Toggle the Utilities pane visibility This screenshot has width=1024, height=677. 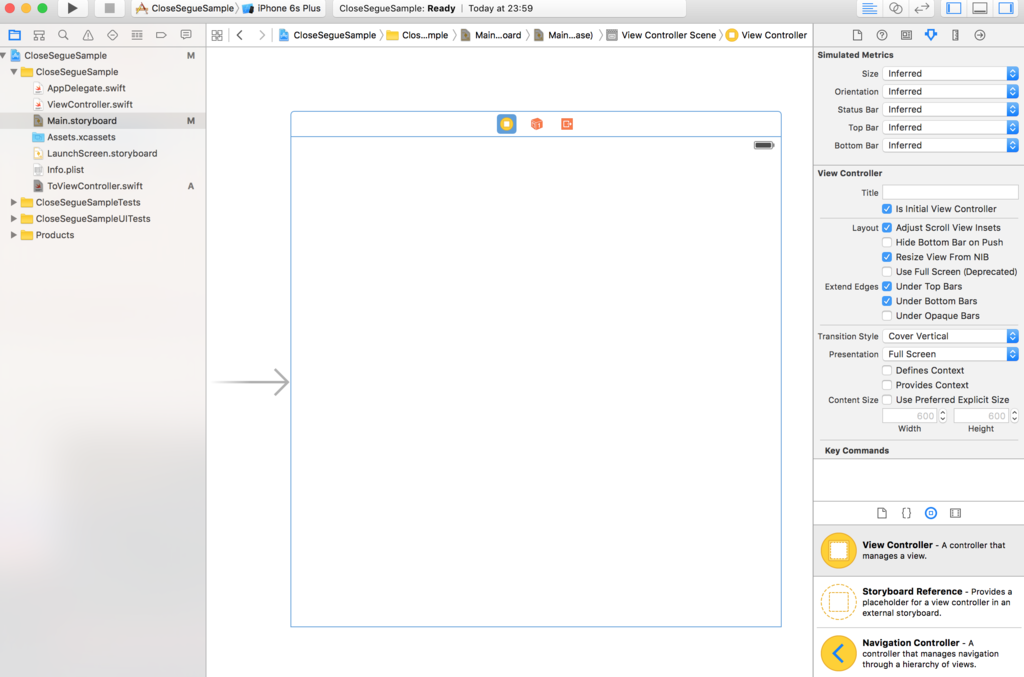click(1006, 8)
